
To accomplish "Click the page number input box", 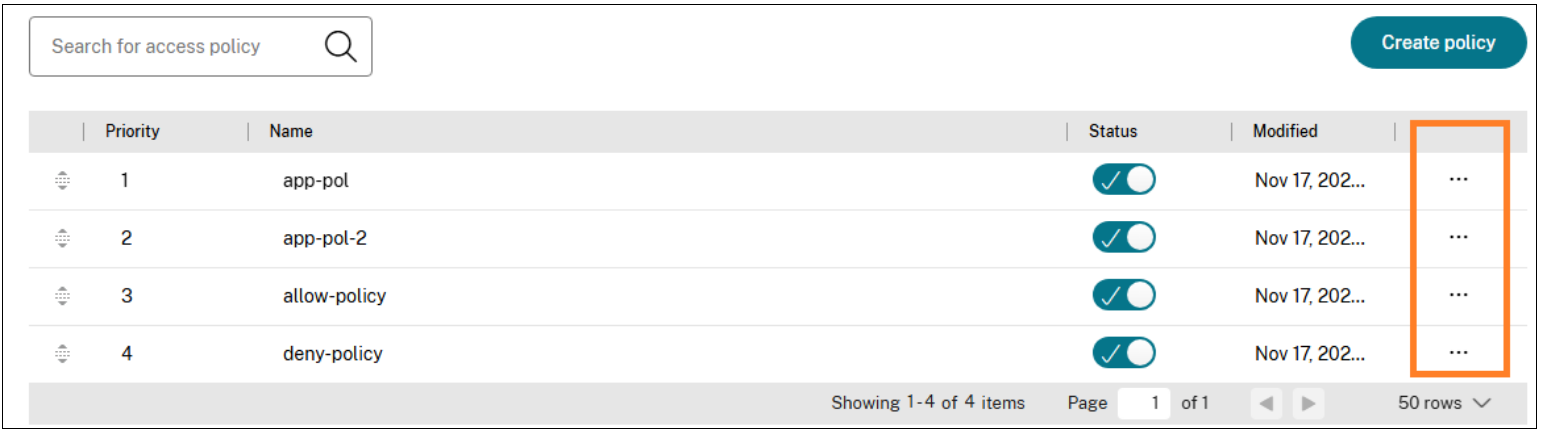I will pyautogui.click(x=1144, y=403).
